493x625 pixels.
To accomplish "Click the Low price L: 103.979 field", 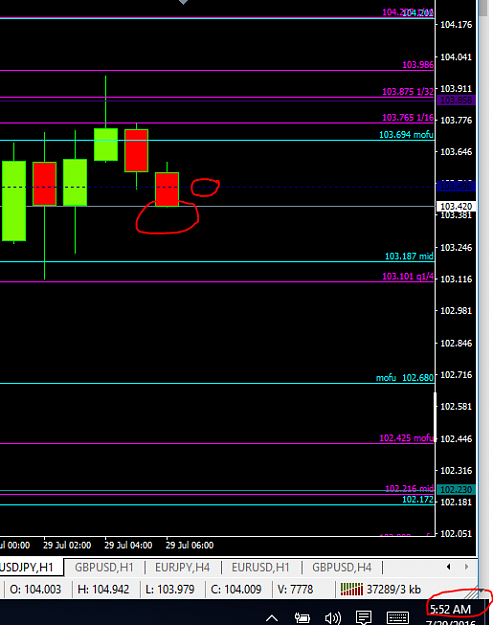I will (170, 589).
